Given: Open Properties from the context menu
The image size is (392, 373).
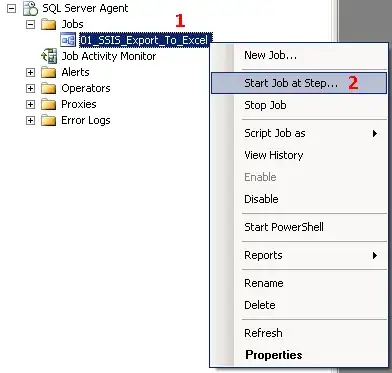Looking at the screenshot, I should pos(299,355).
